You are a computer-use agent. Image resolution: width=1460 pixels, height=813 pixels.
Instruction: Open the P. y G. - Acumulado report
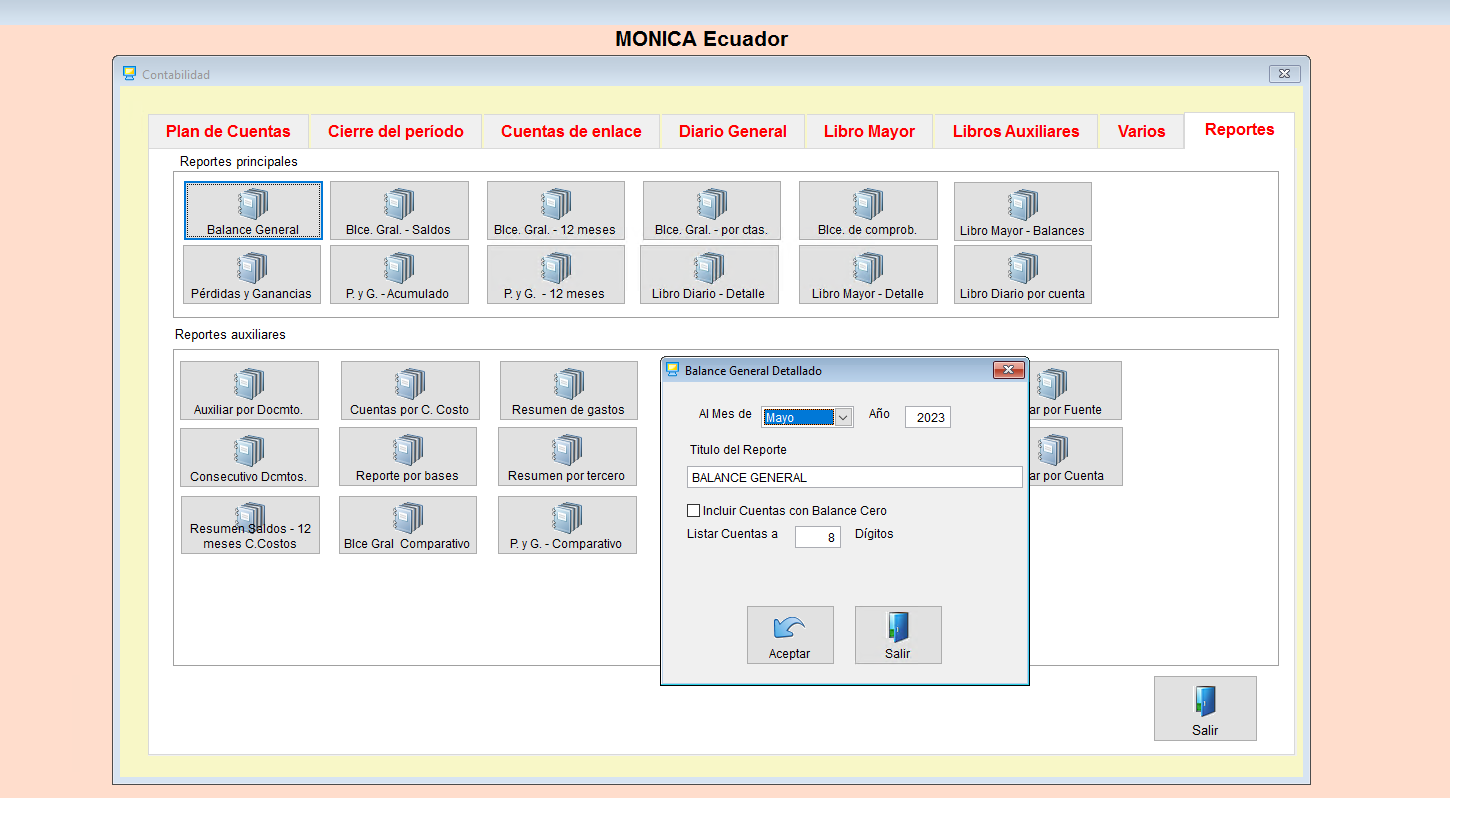point(399,274)
